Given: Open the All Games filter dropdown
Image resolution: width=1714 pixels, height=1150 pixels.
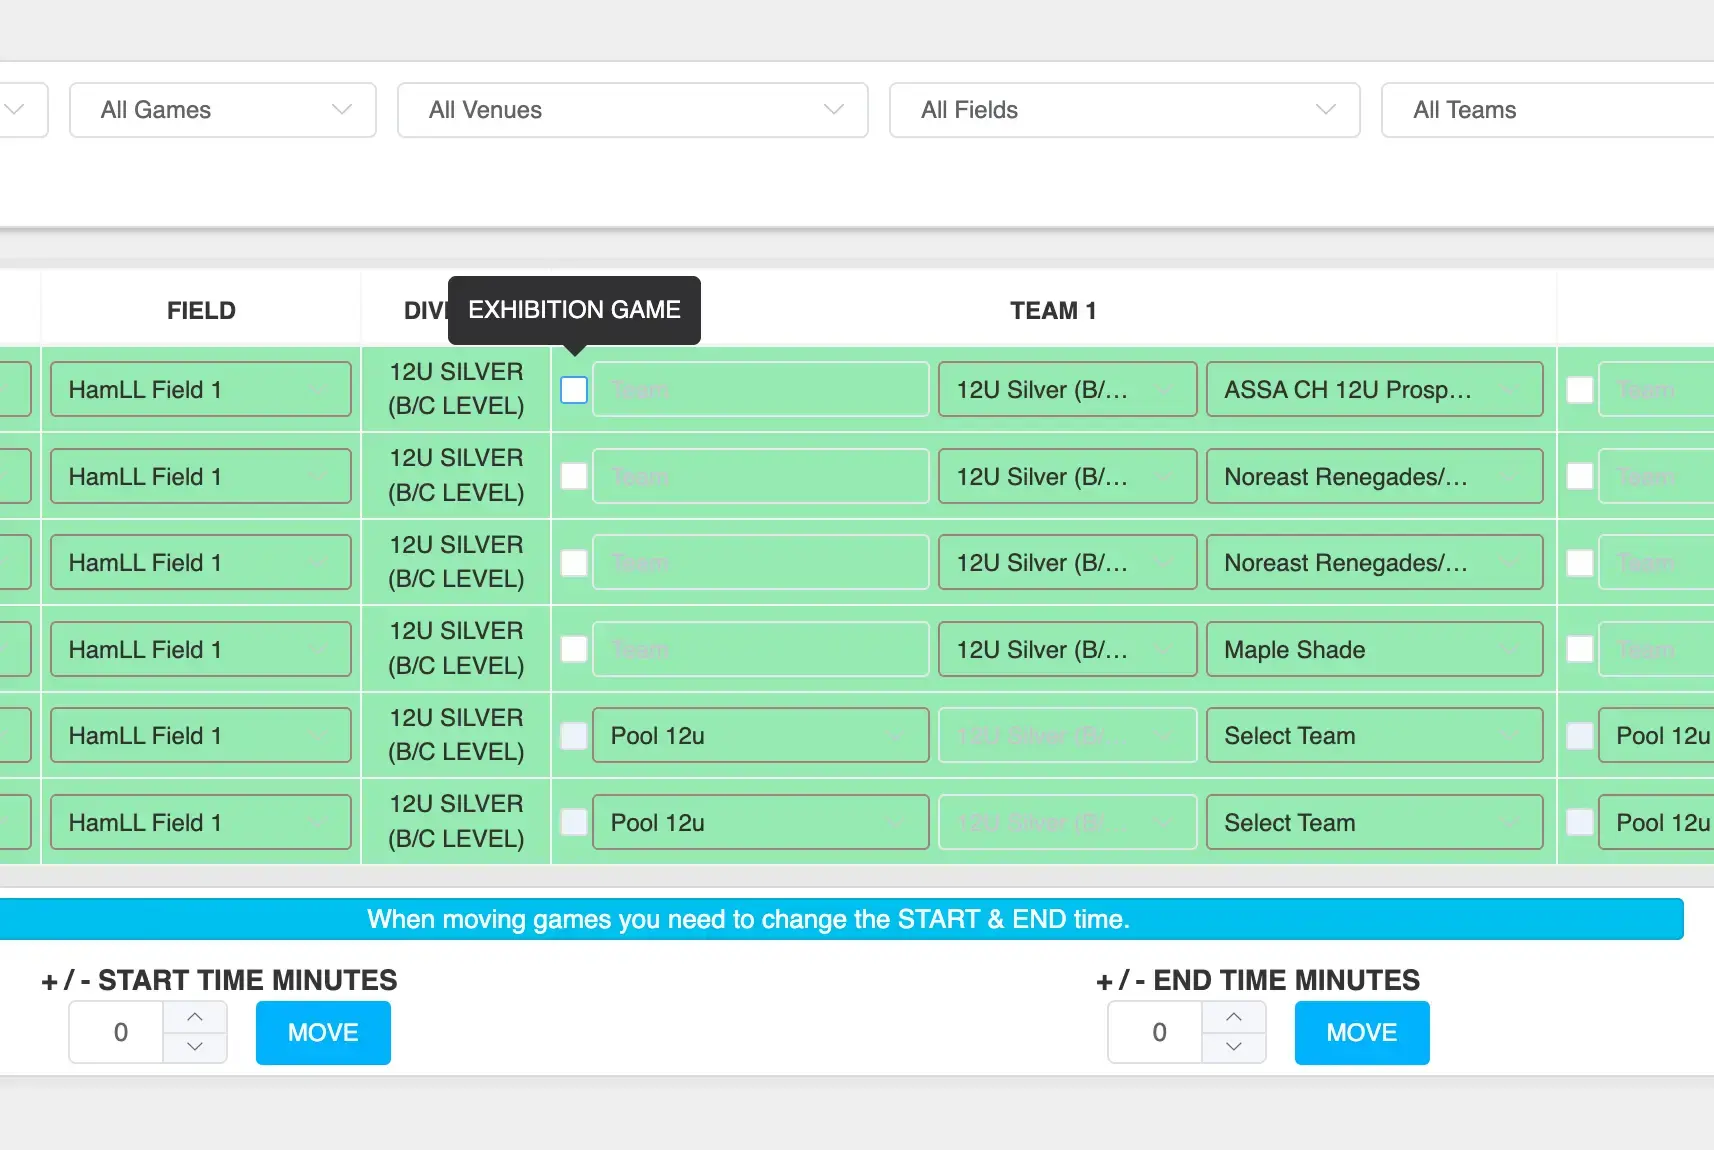Looking at the screenshot, I should click(222, 110).
